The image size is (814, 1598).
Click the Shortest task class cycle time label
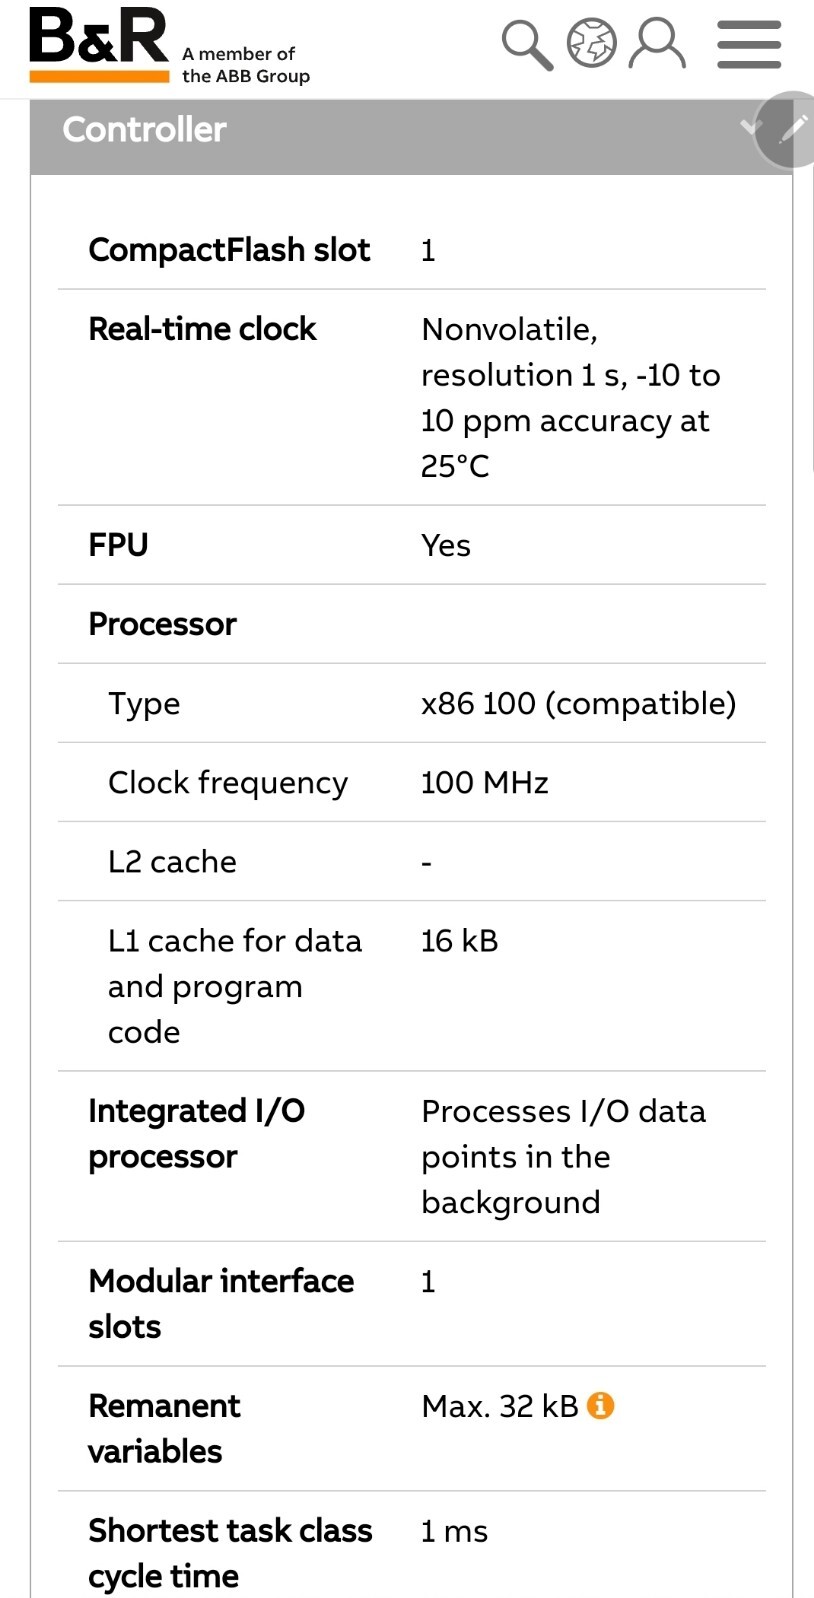(230, 1553)
